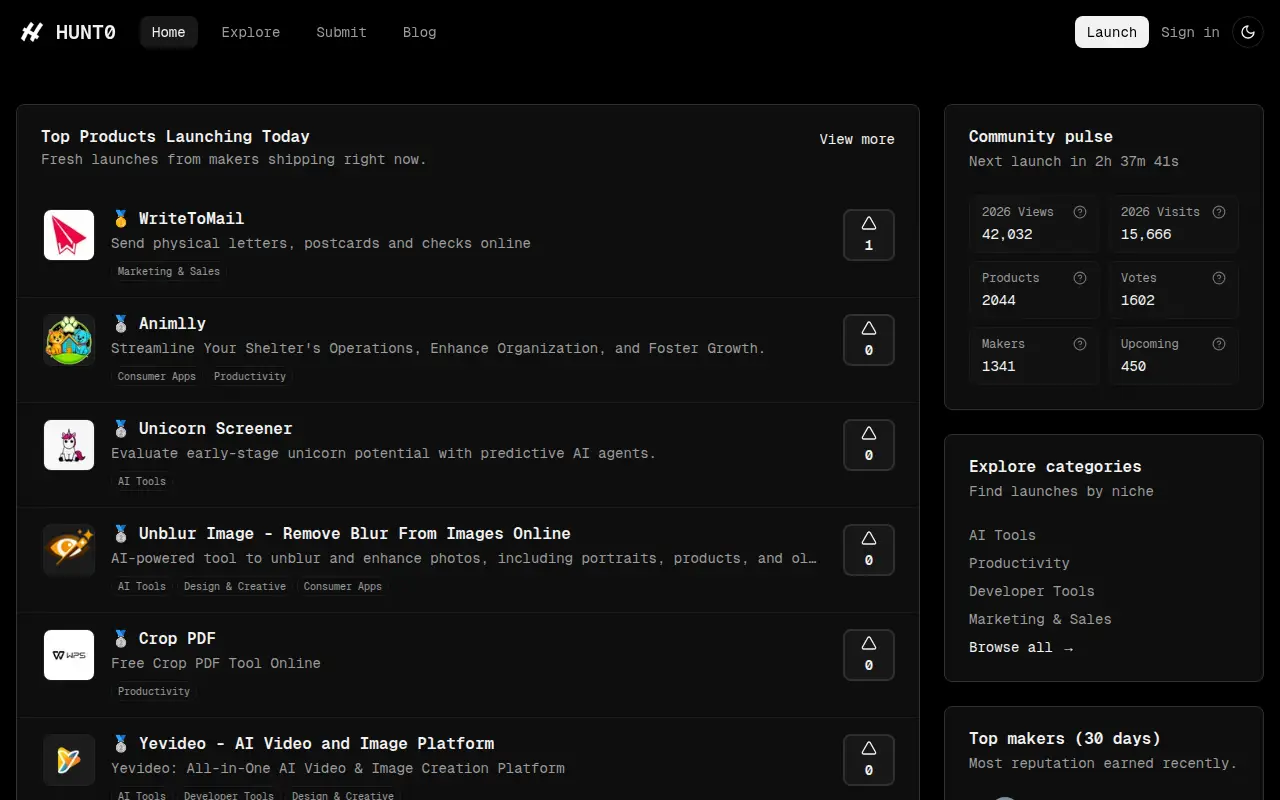This screenshot has width=1280, height=800.
Task: Upvote the Animlly product
Action: click(x=869, y=340)
